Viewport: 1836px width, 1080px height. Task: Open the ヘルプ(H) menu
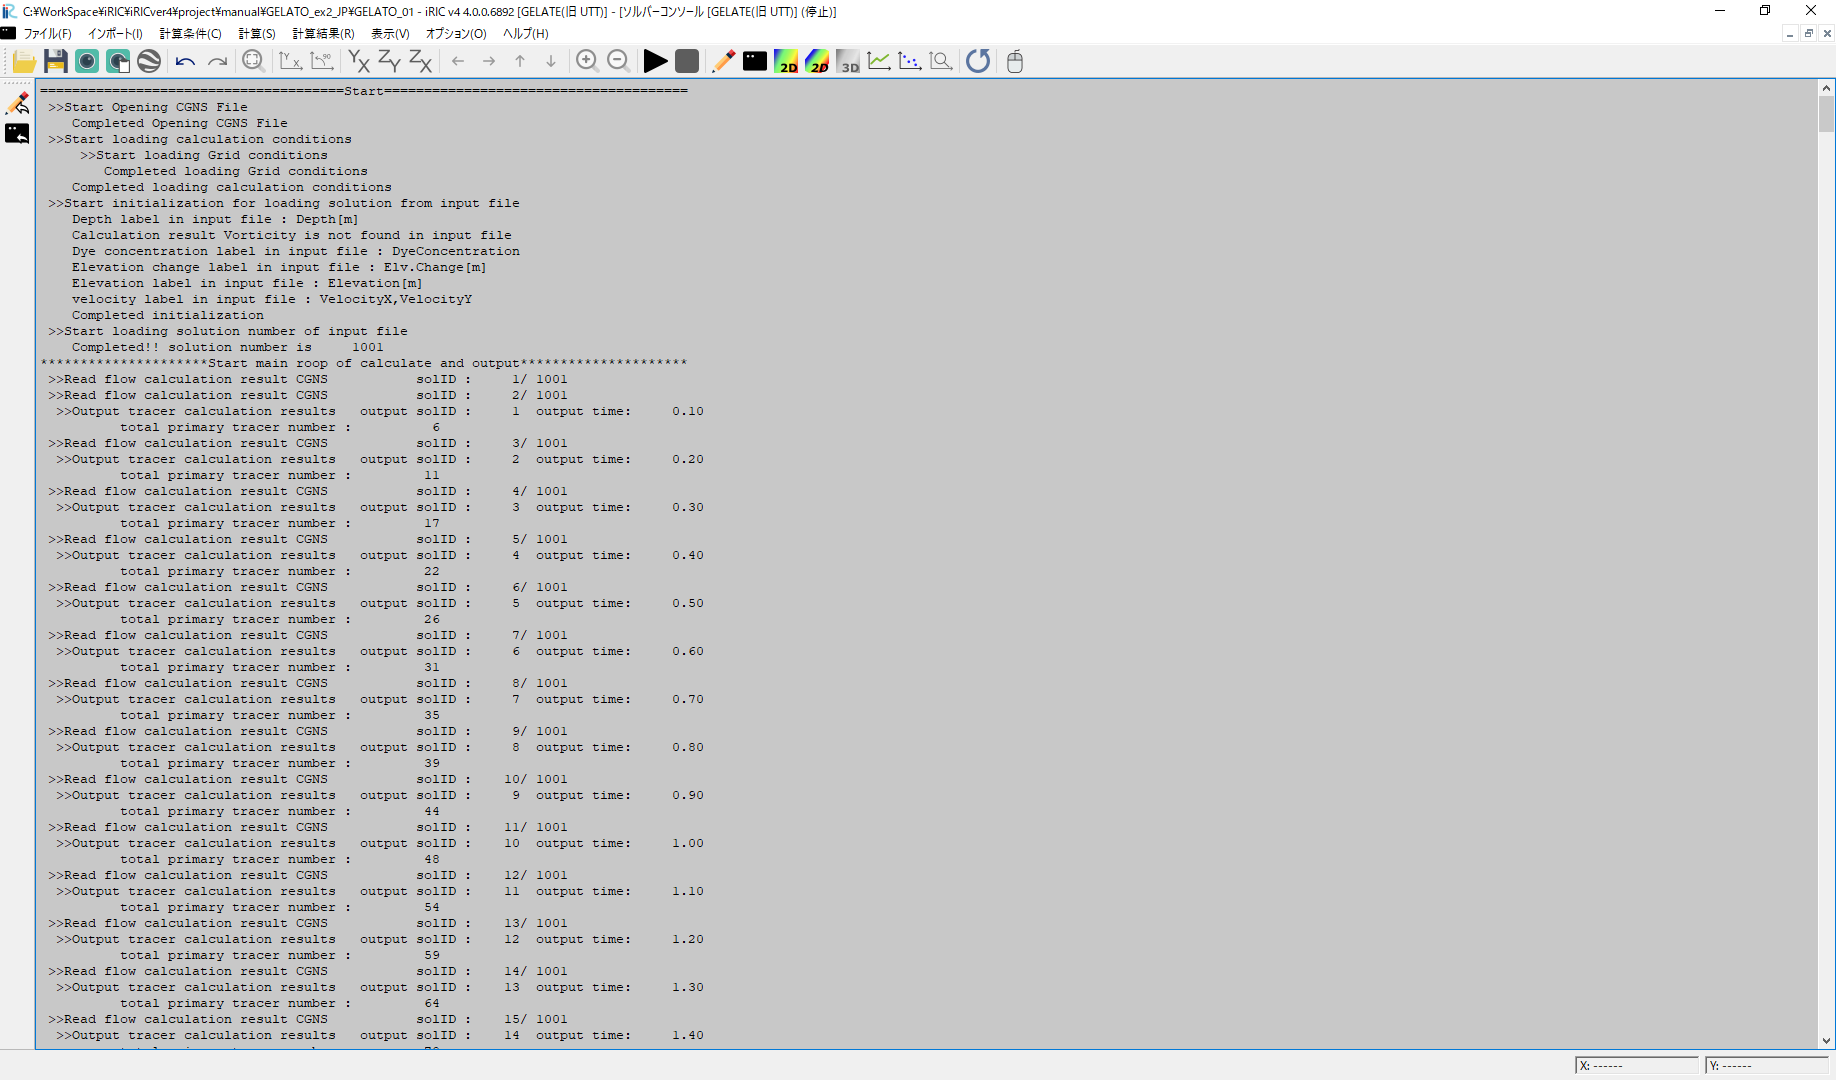526,33
